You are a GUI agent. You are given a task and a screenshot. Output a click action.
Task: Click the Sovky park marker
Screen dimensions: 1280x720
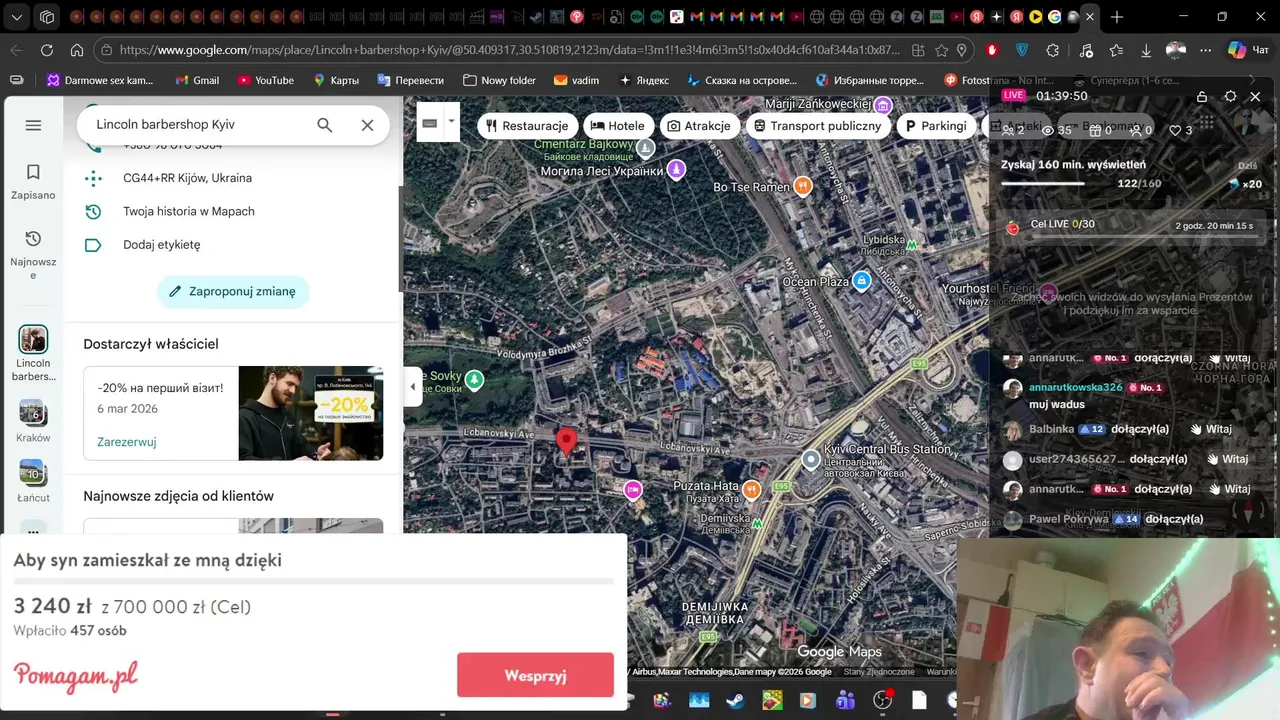(x=475, y=379)
